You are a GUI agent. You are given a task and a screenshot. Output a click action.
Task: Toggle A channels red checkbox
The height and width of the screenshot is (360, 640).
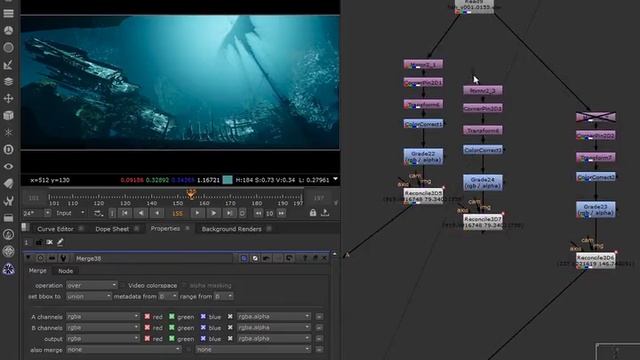tap(147, 316)
